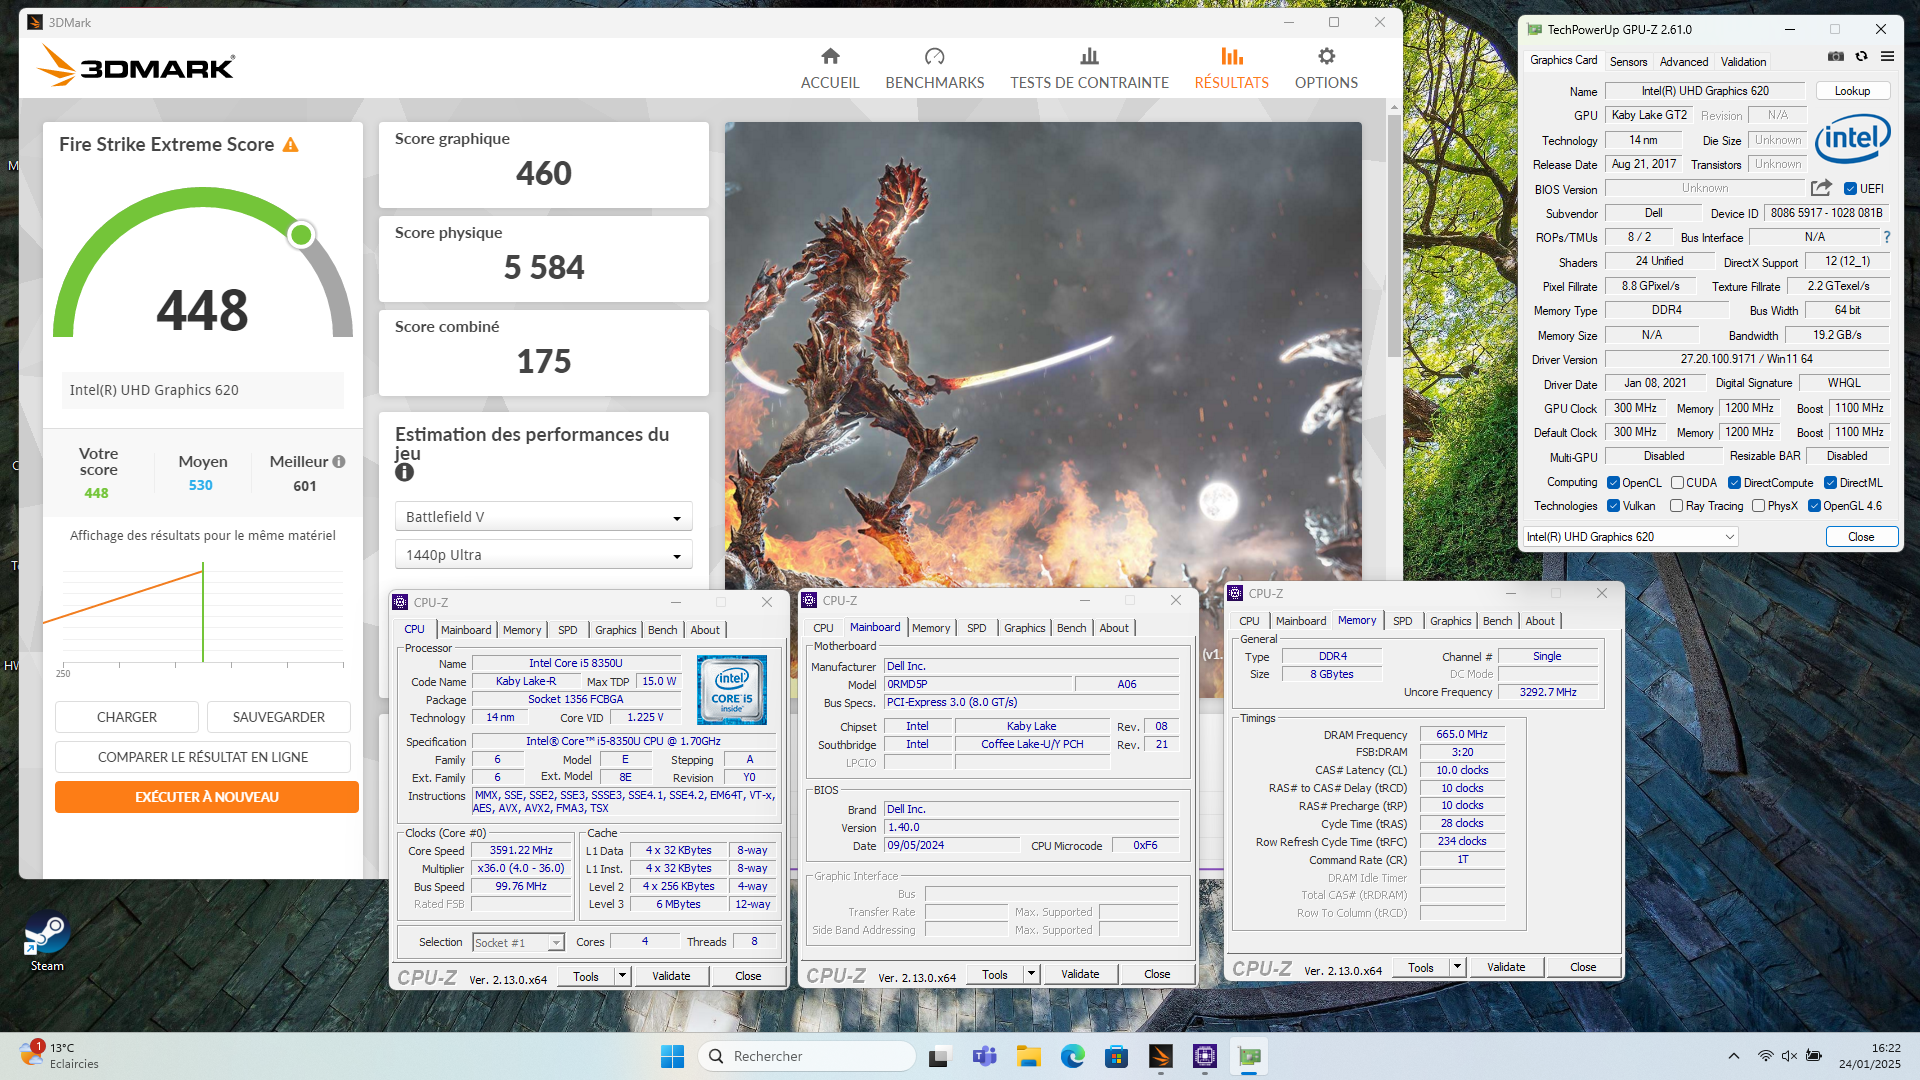The image size is (1920, 1080).
Task: Switch to Sensors tab in GPU-Z
Action: click(x=1628, y=62)
